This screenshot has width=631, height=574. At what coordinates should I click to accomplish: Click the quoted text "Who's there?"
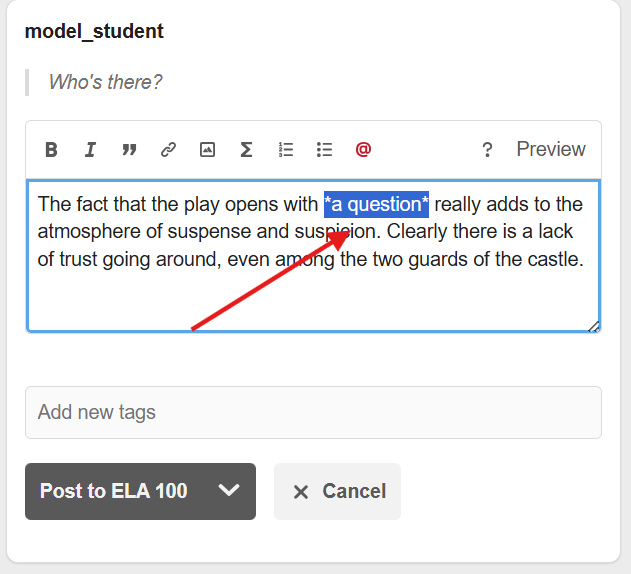pyautogui.click(x=105, y=82)
